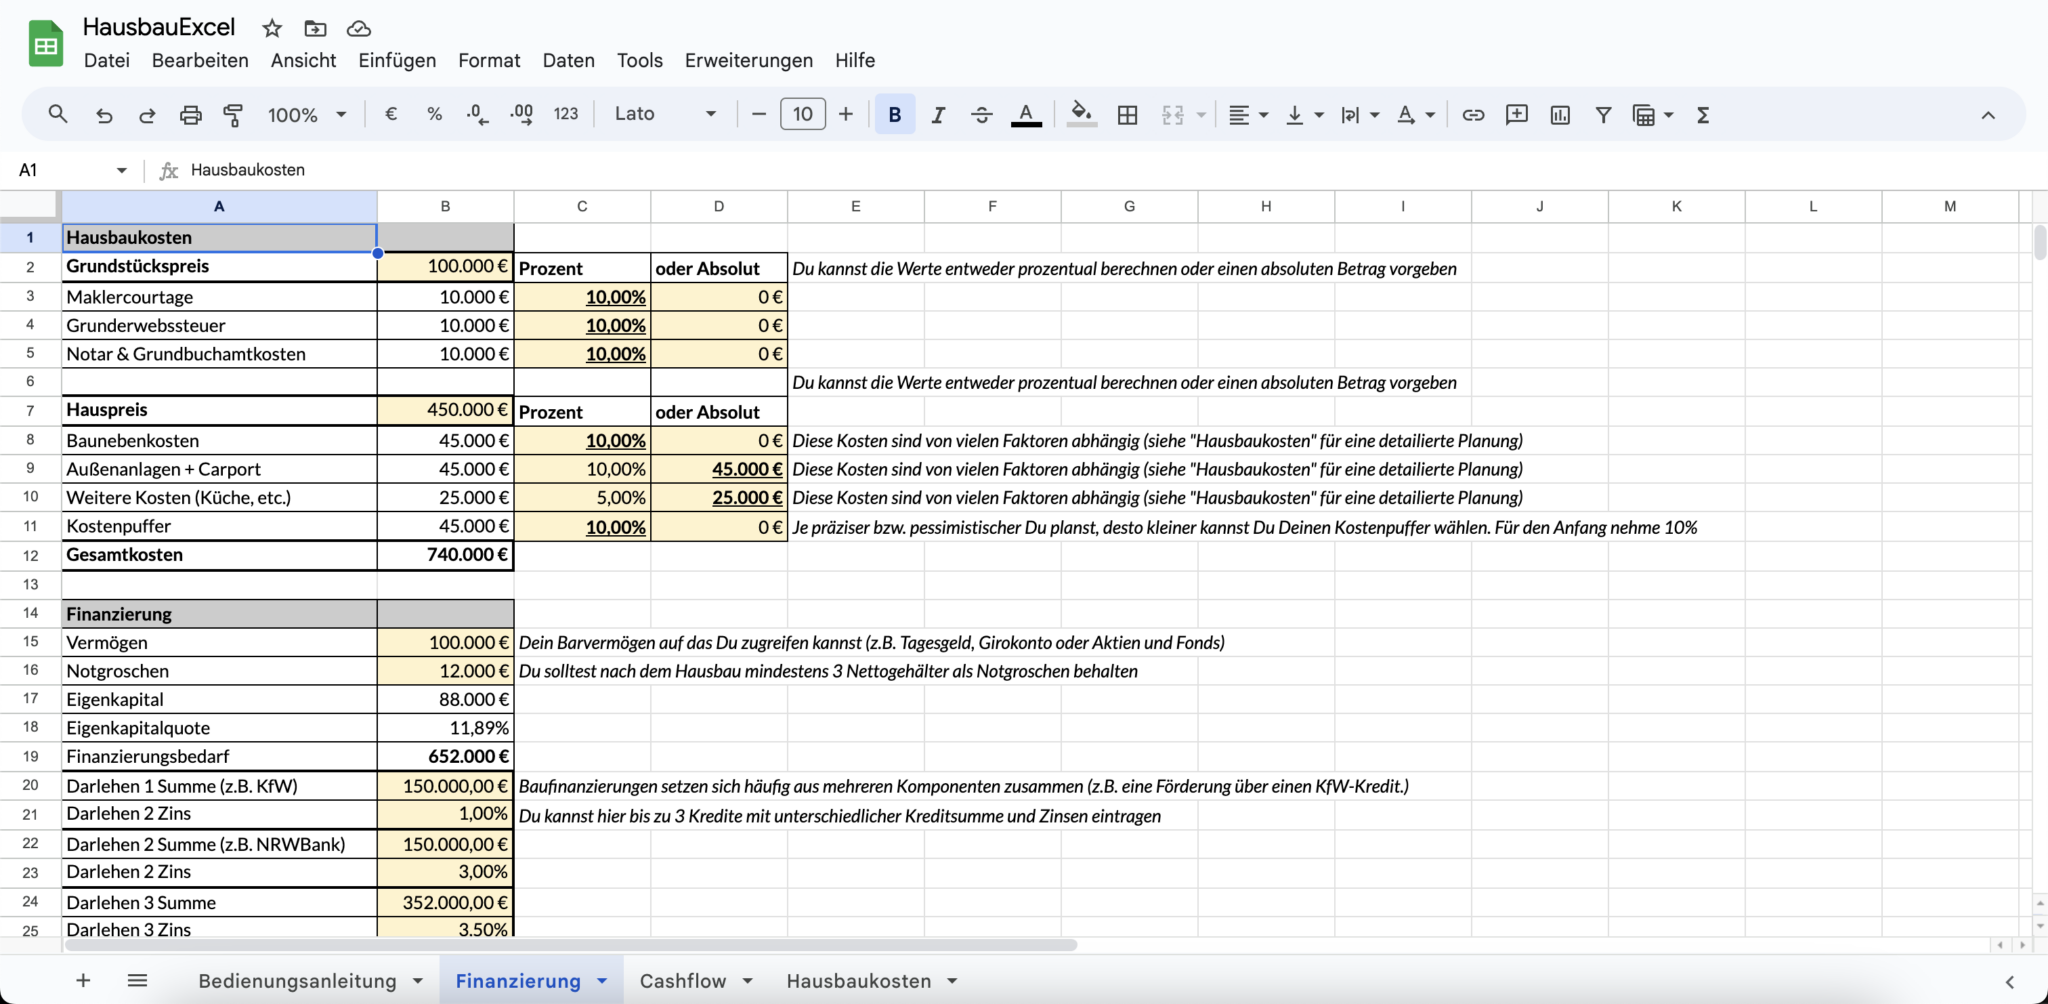Open the Finanzierung sheet tab menu
2048x1004 pixels.
point(602,981)
